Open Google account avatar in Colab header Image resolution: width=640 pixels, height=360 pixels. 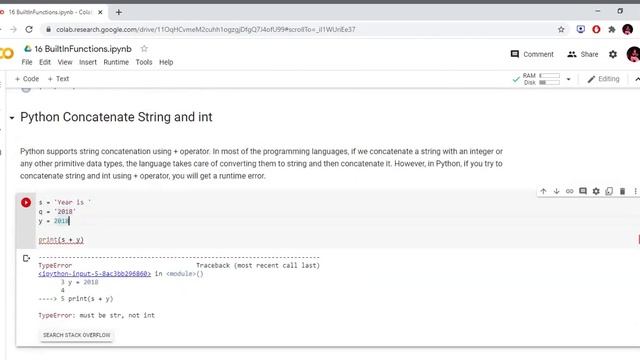tap(634, 54)
